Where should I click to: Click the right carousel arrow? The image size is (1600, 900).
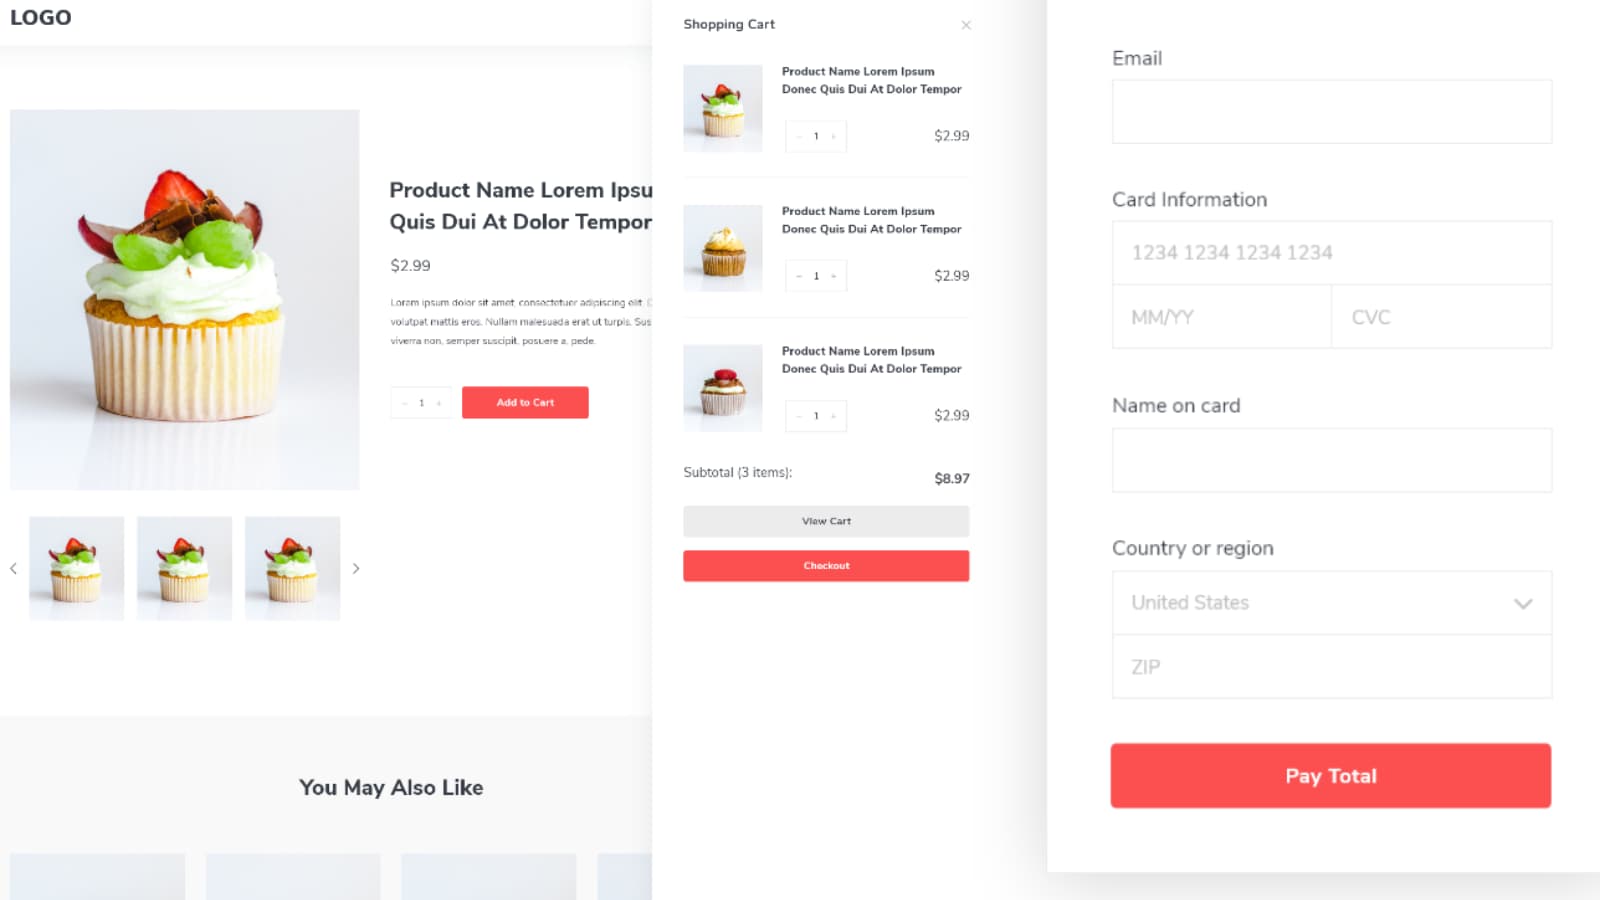356,568
